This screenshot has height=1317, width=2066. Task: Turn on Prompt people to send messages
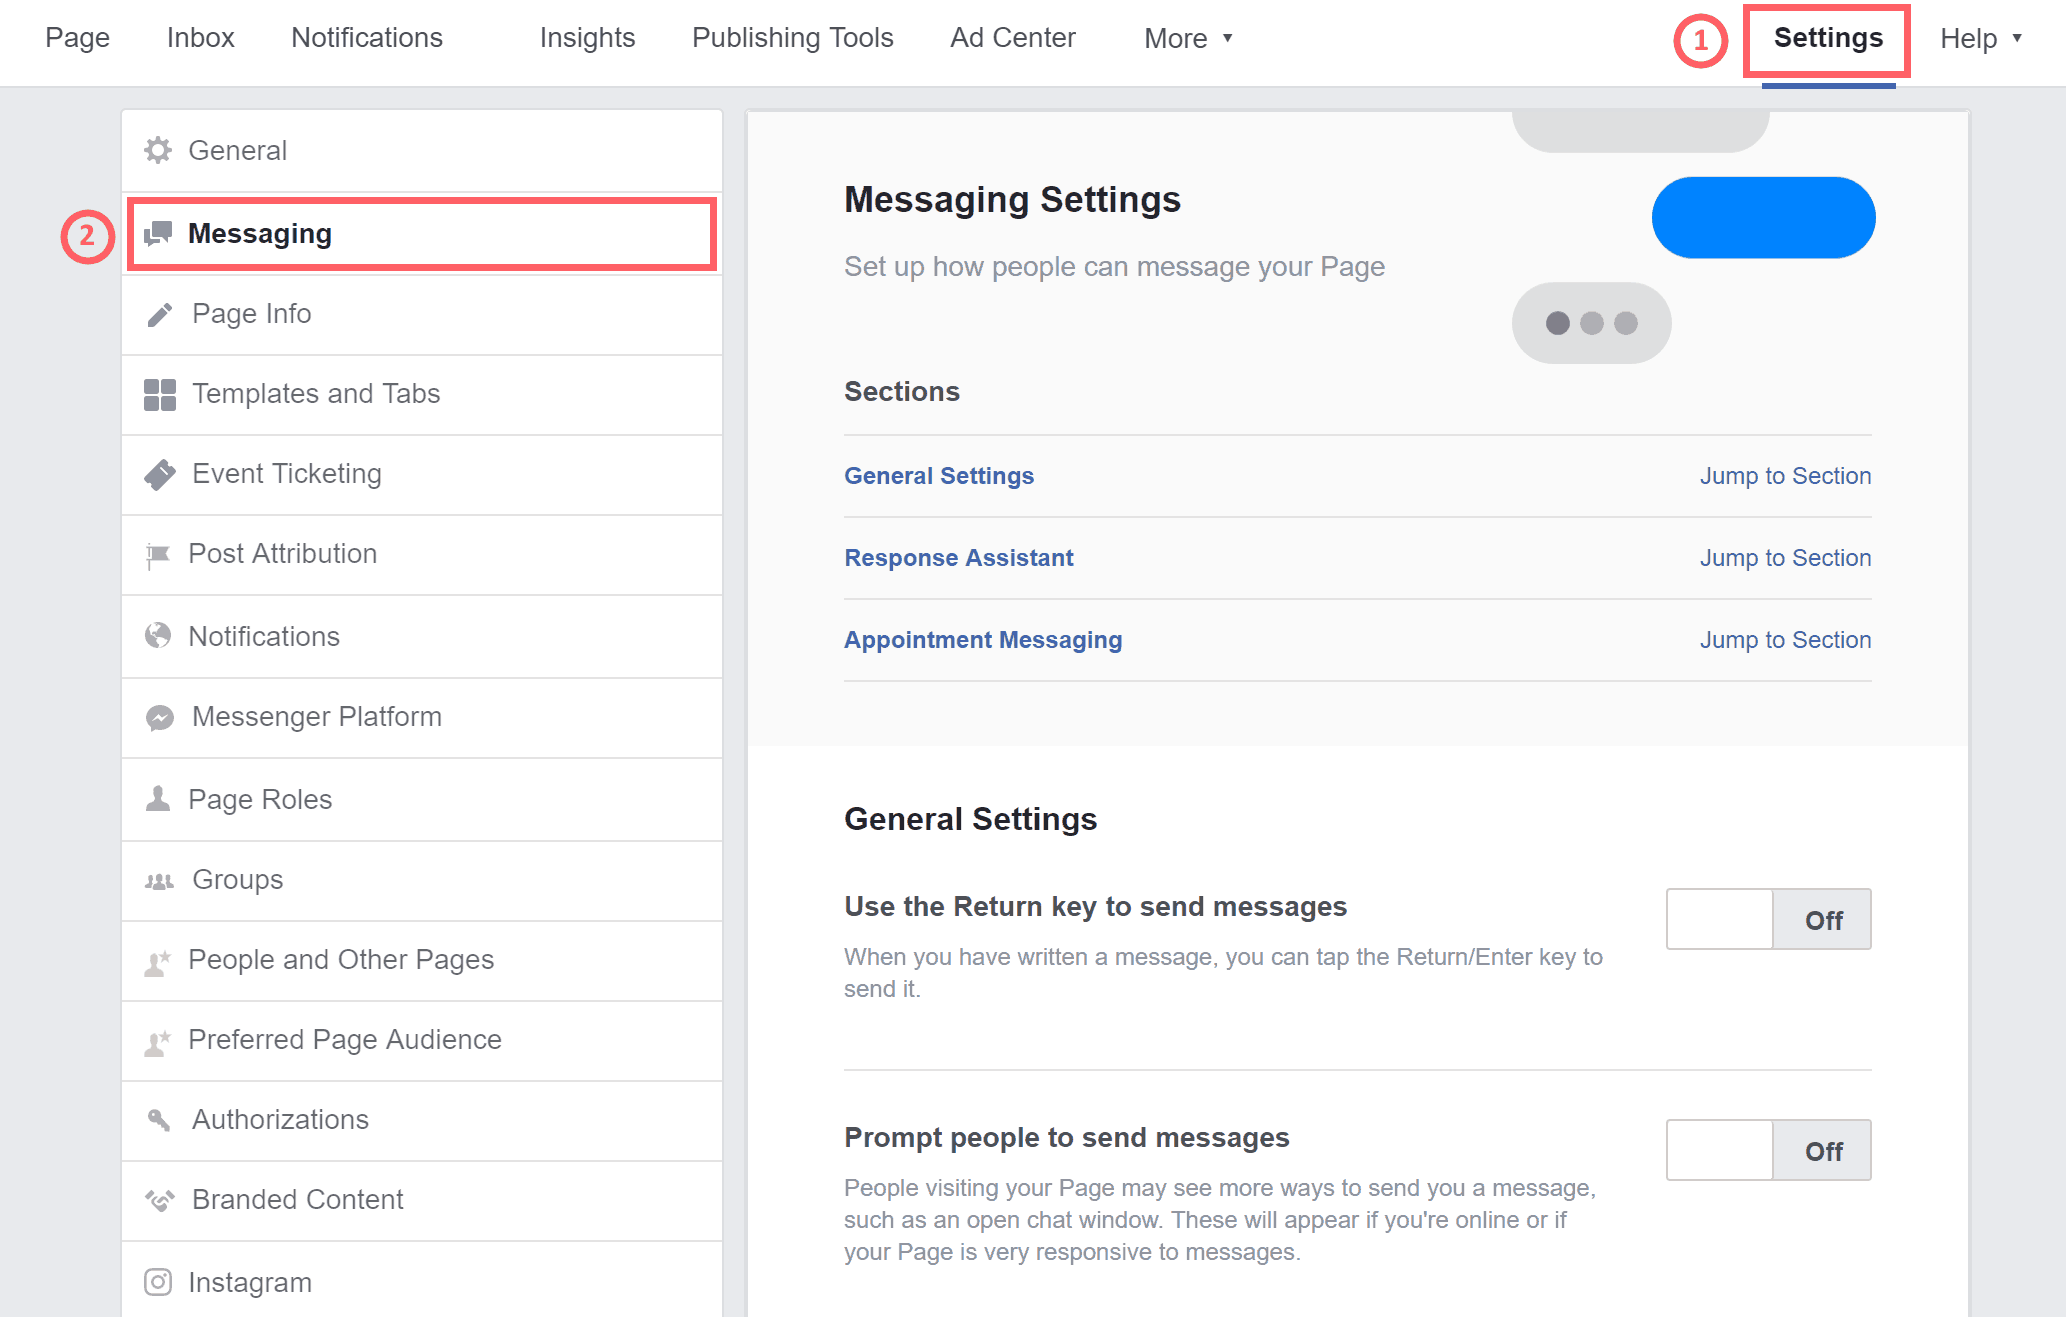coord(1768,1150)
